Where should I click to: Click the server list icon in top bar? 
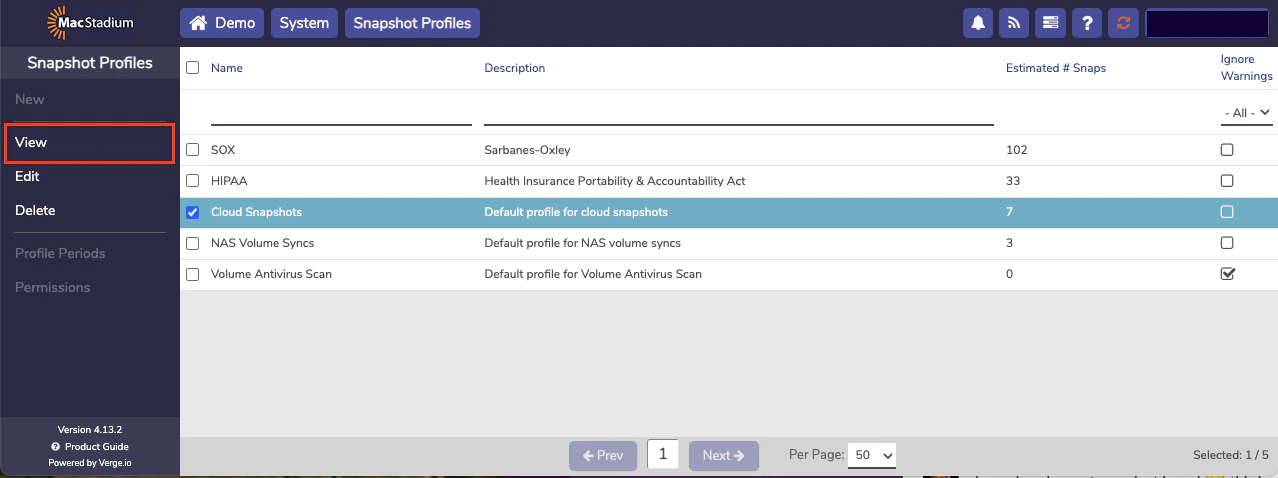[x=1050, y=23]
